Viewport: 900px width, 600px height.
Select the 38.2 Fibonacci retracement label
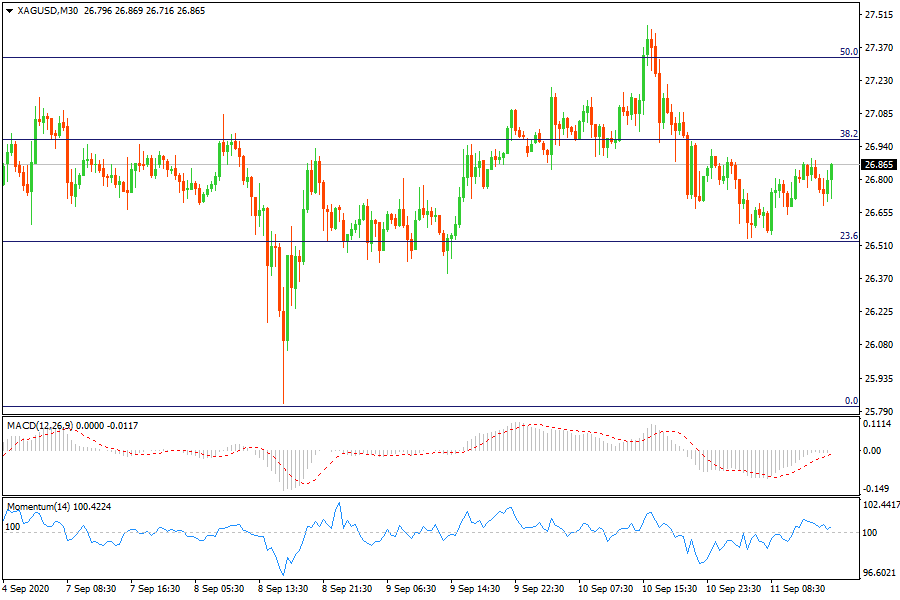tap(848, 133)
